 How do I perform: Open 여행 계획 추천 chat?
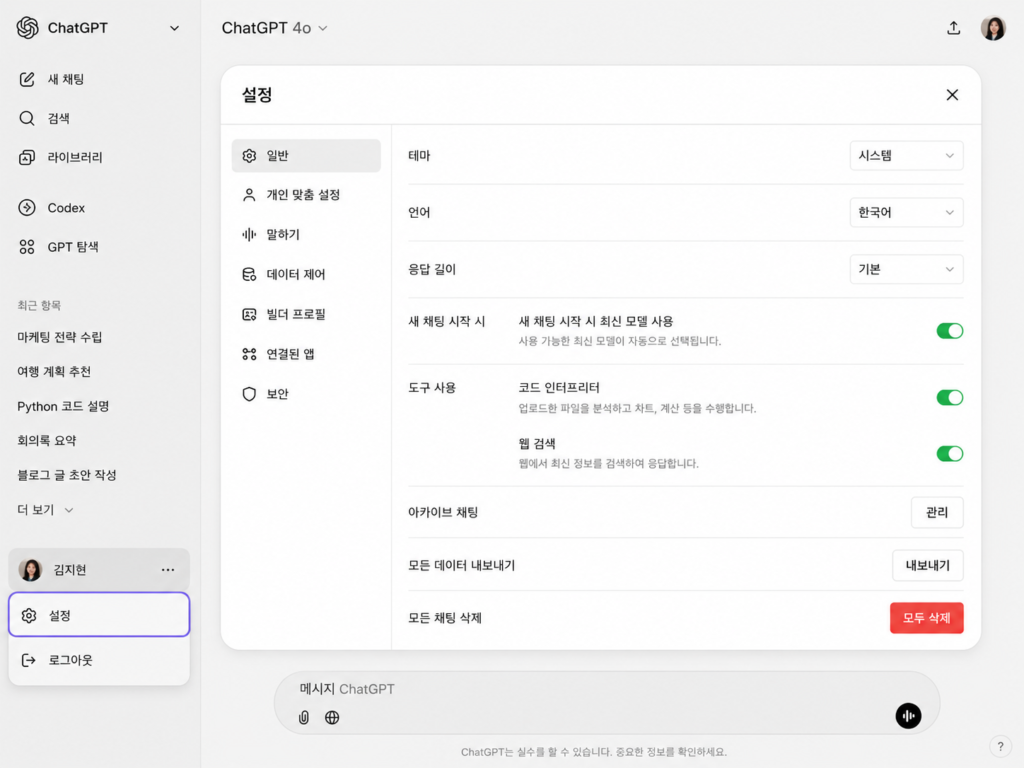click(x=54, y=372)
